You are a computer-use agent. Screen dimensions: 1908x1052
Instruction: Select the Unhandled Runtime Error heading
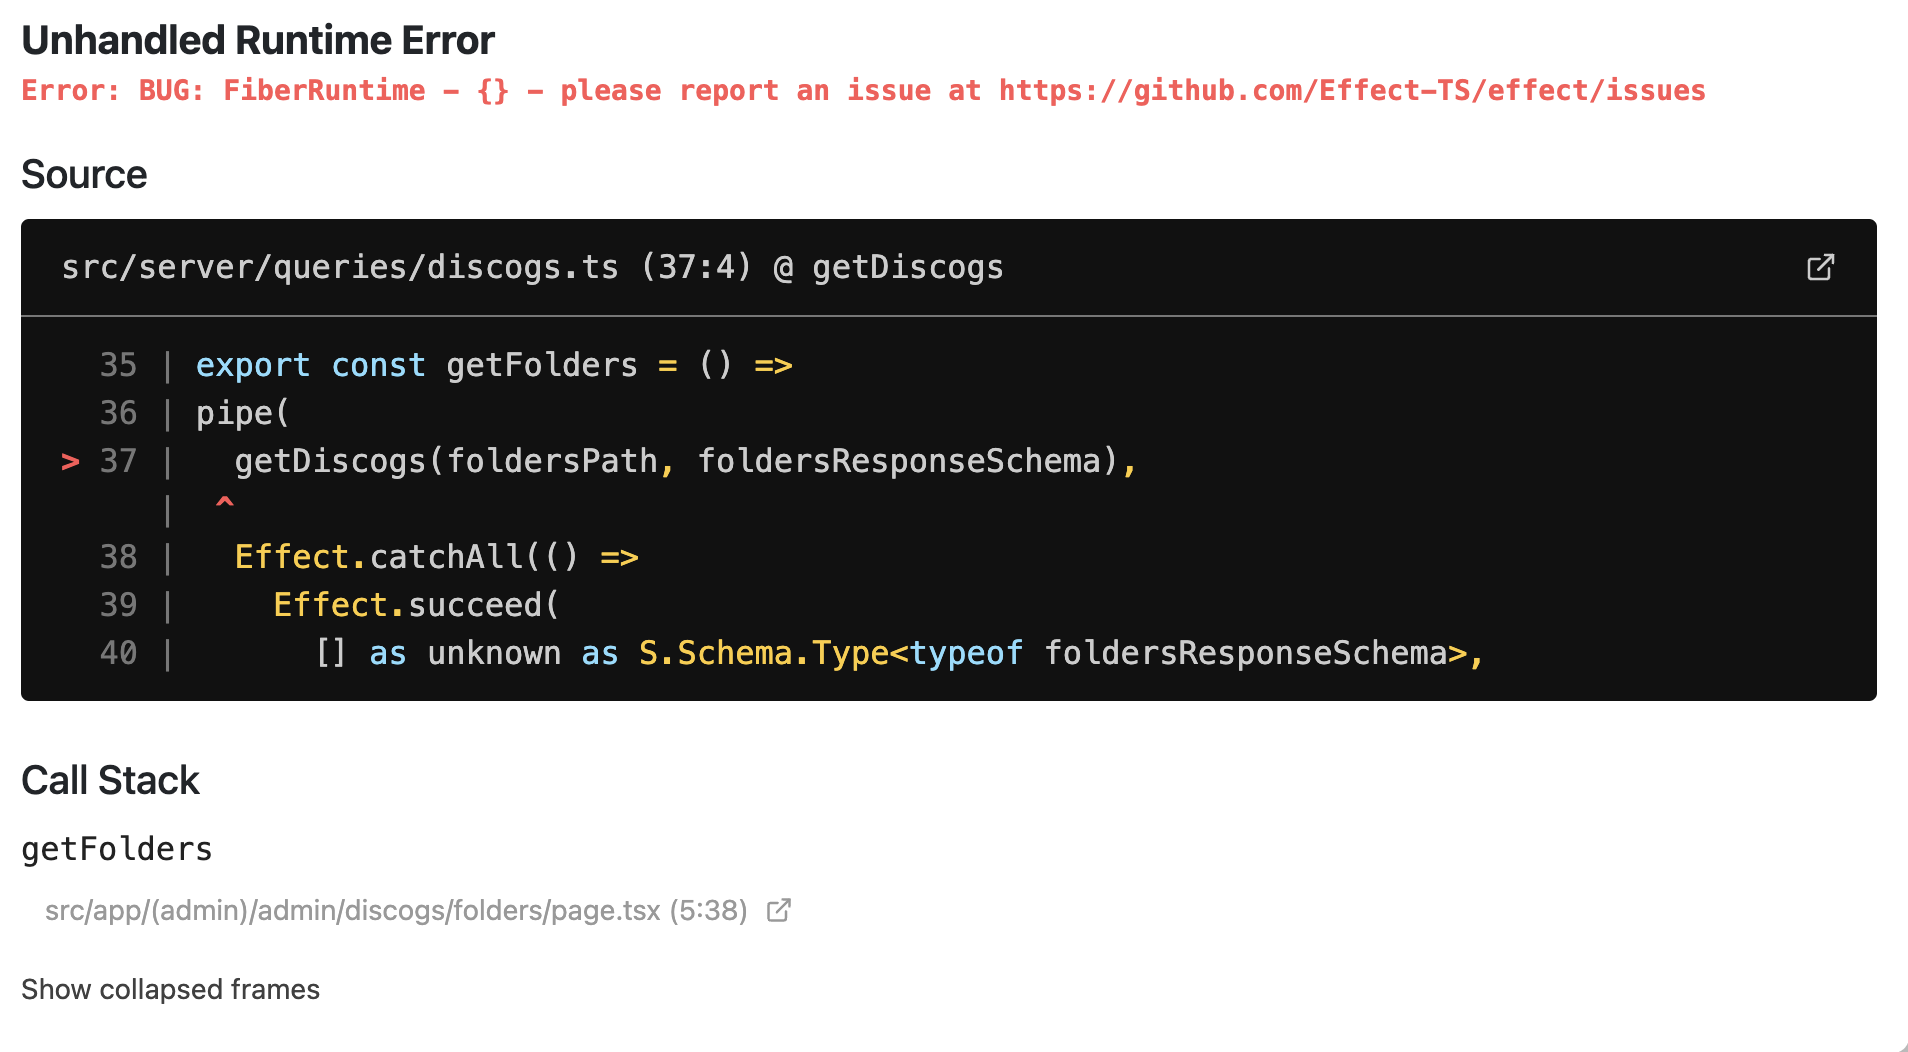point(258,39)
